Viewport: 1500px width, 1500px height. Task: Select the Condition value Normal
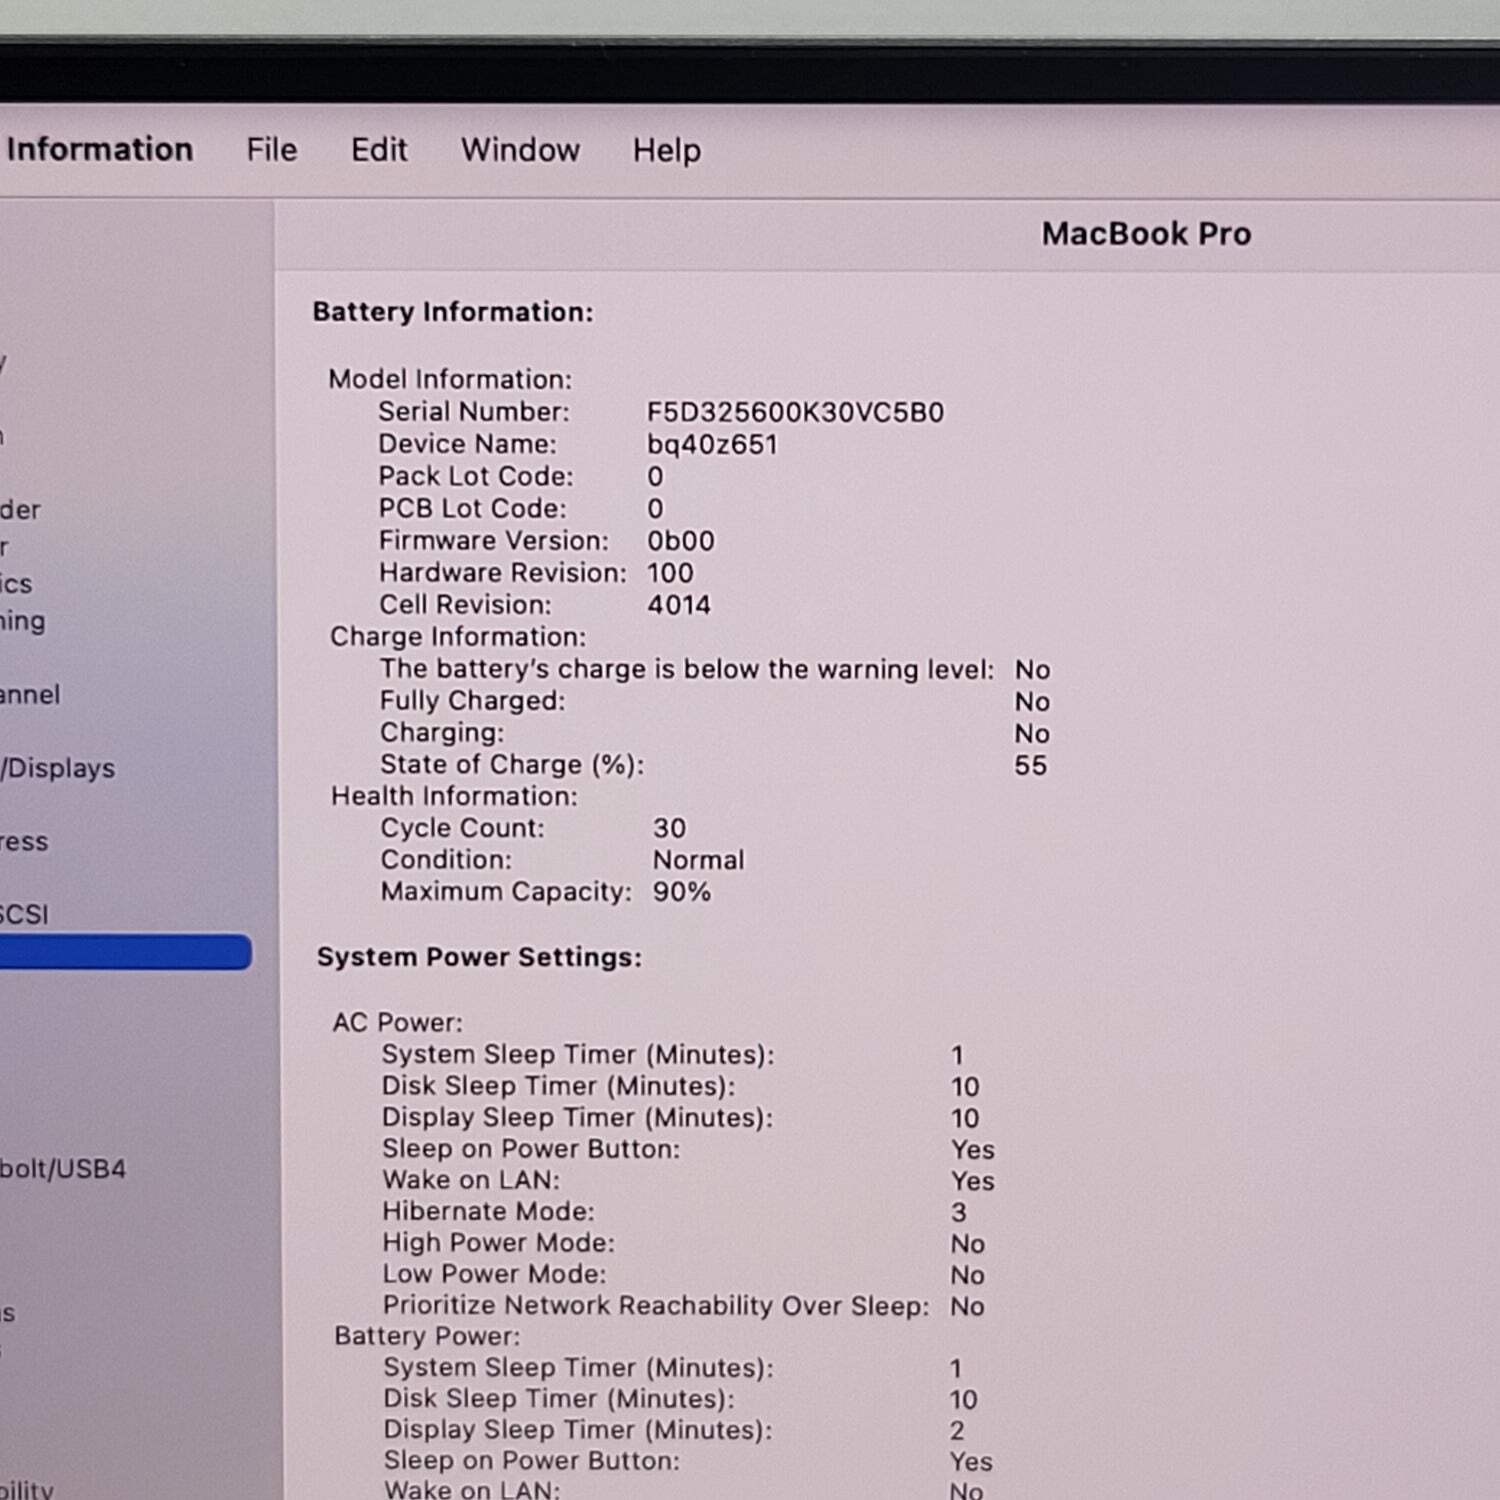699,860
